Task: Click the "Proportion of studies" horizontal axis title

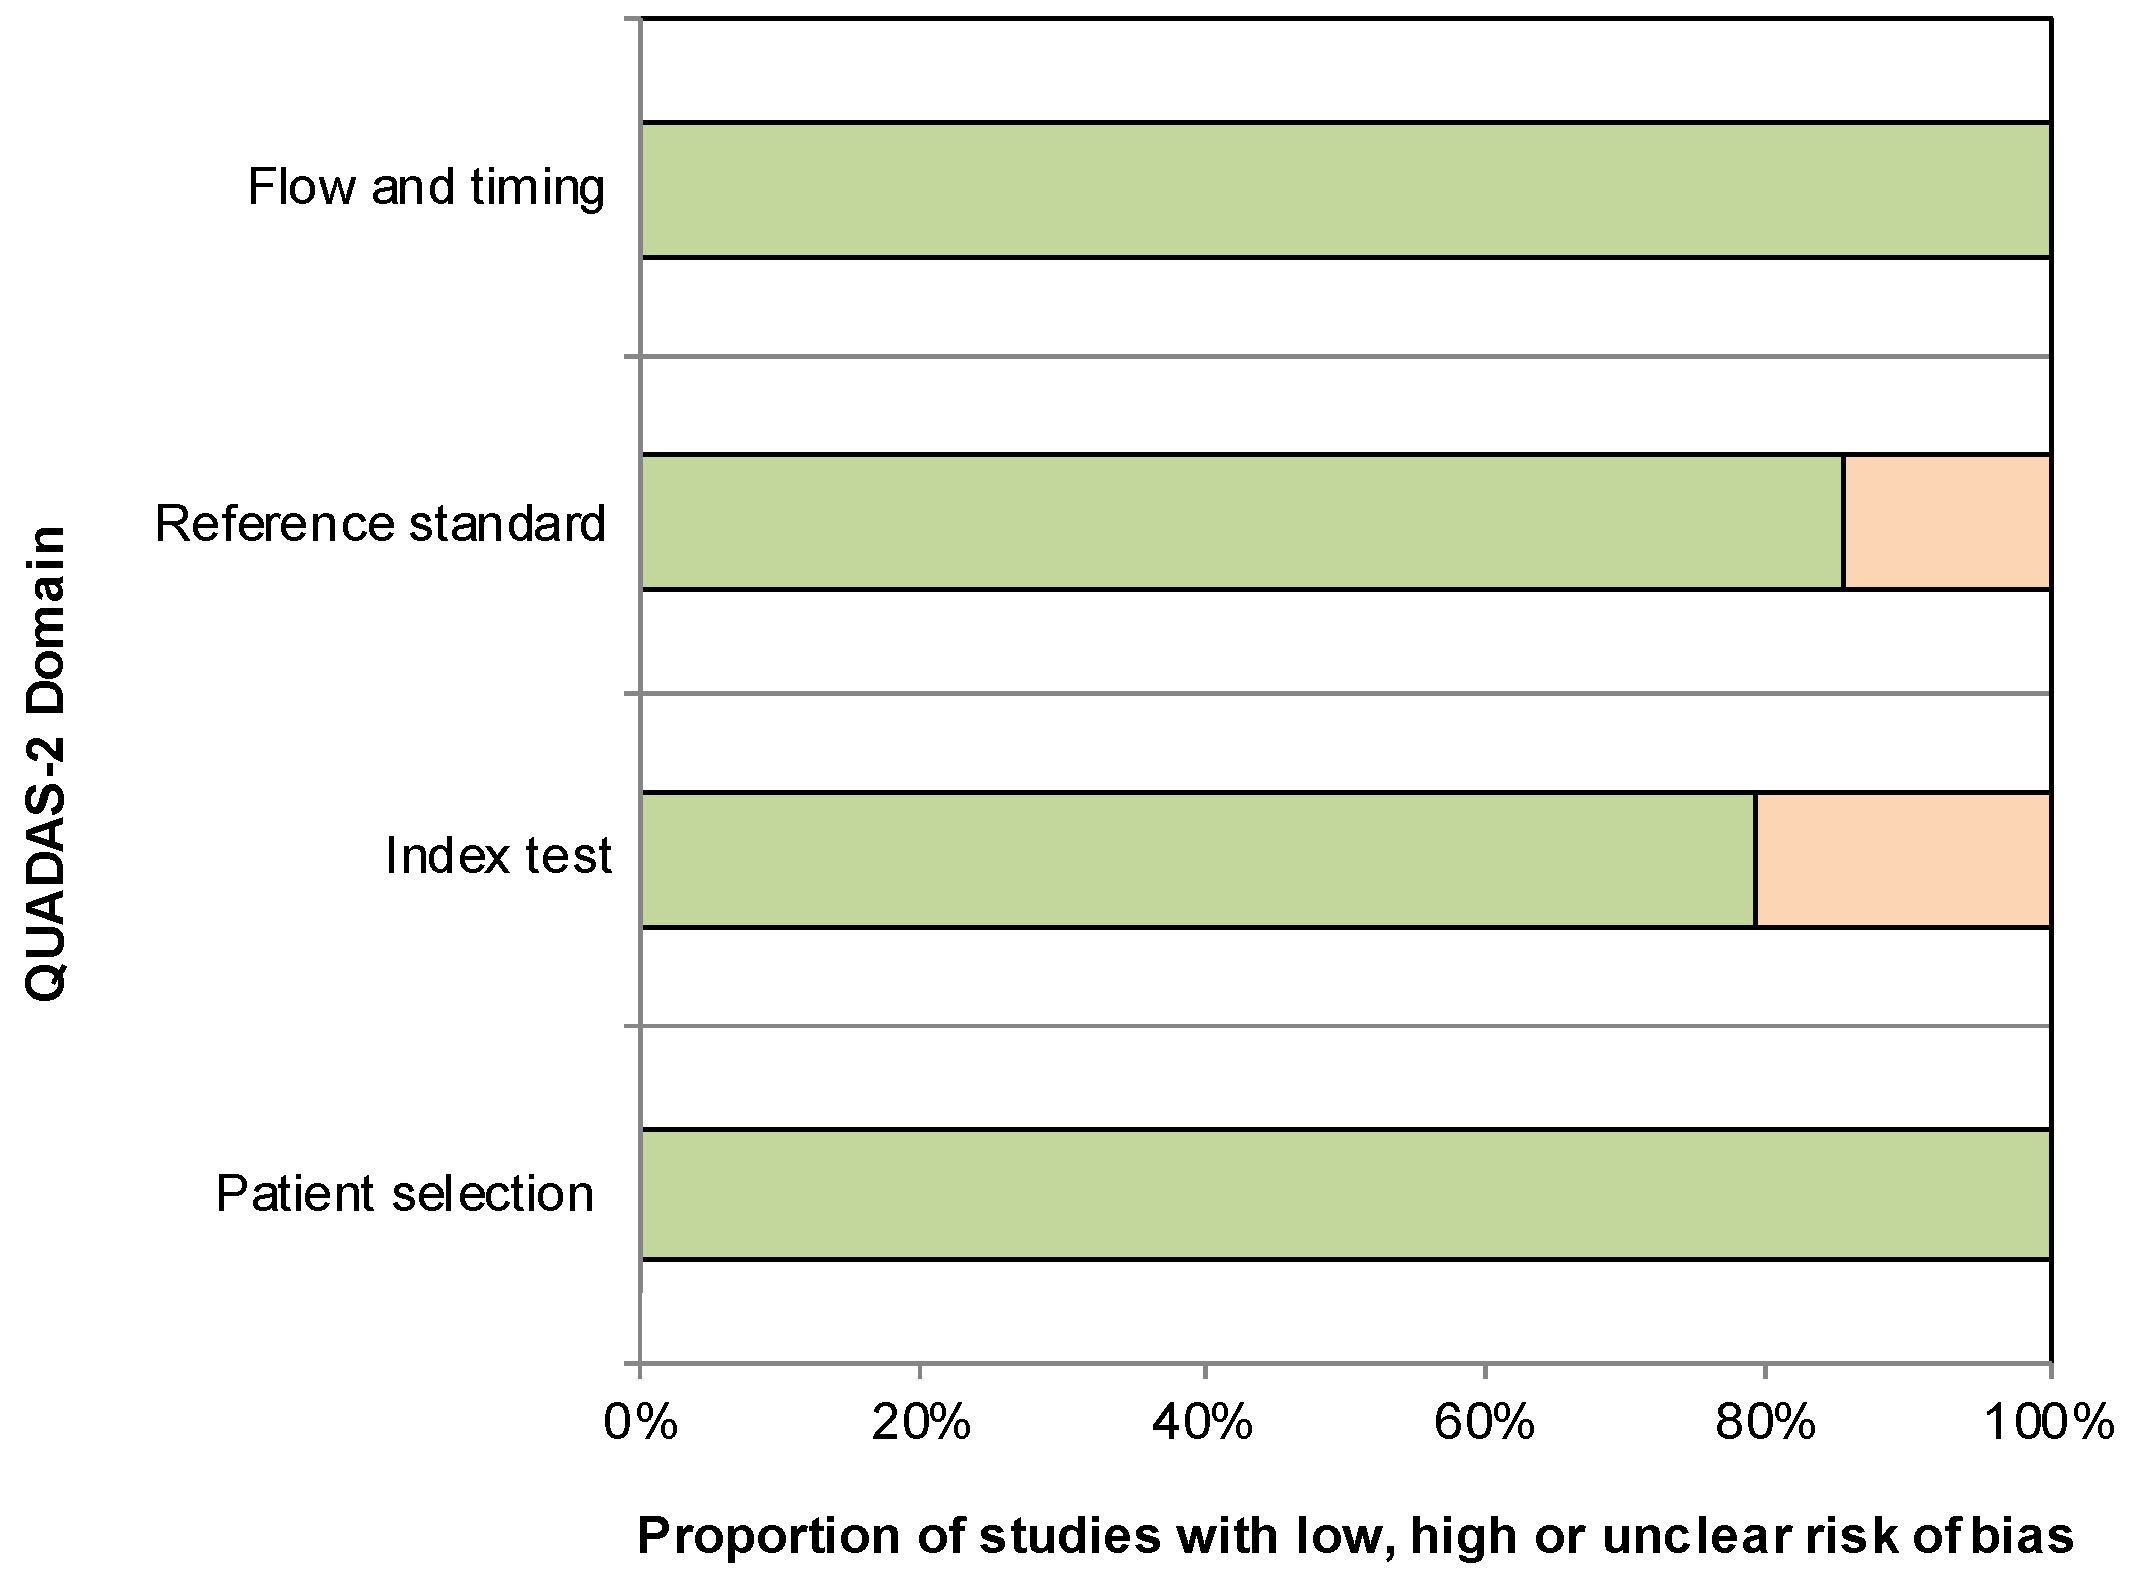Action: point(1355,1537)
